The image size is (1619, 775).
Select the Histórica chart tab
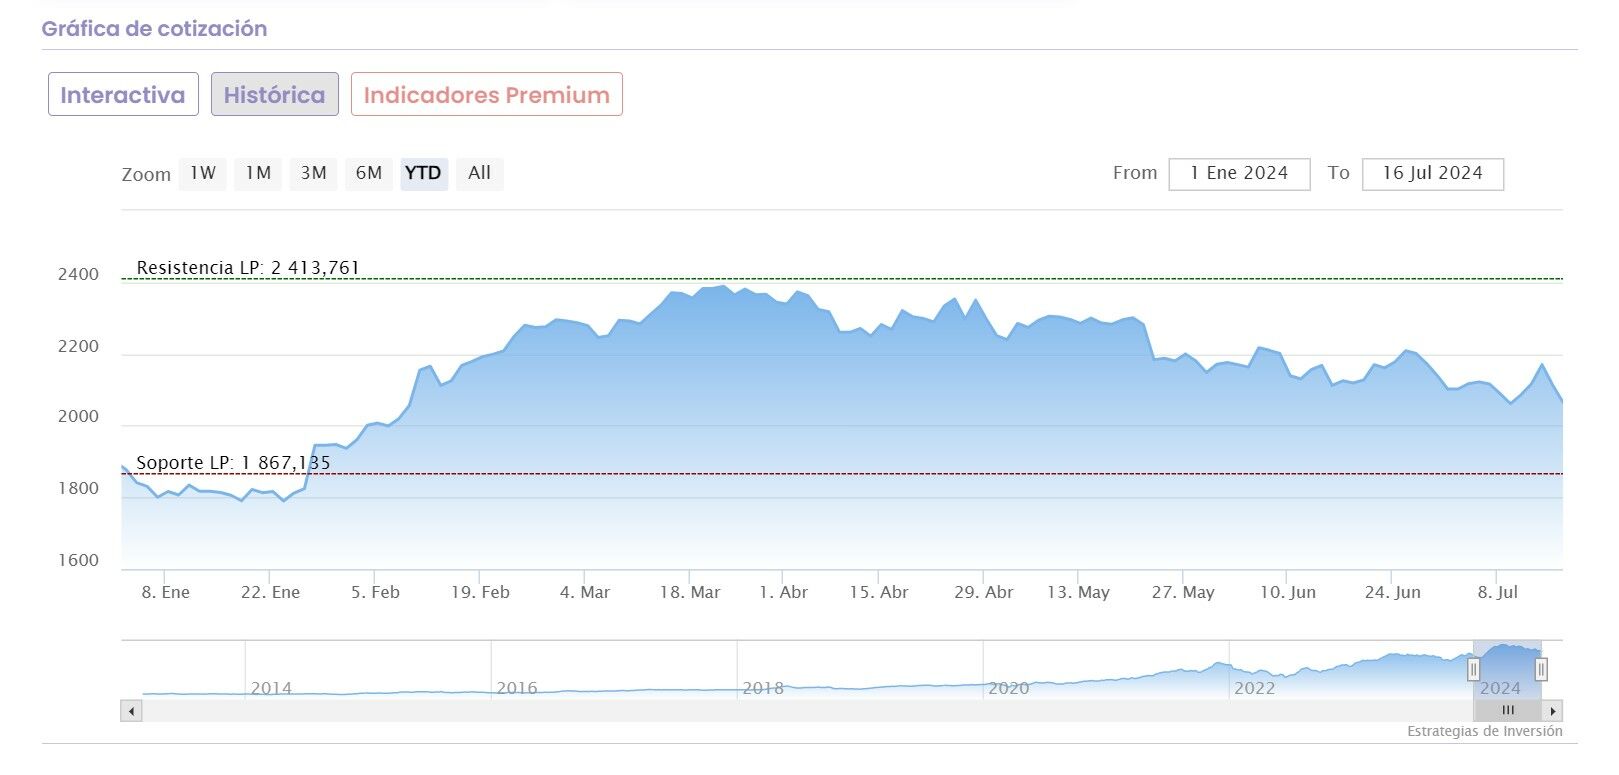pyautogui.click(x=274, y=95)
